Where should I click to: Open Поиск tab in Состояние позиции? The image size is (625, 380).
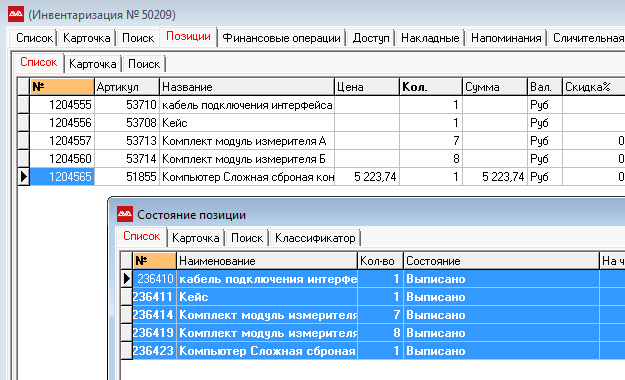(247, 238)
